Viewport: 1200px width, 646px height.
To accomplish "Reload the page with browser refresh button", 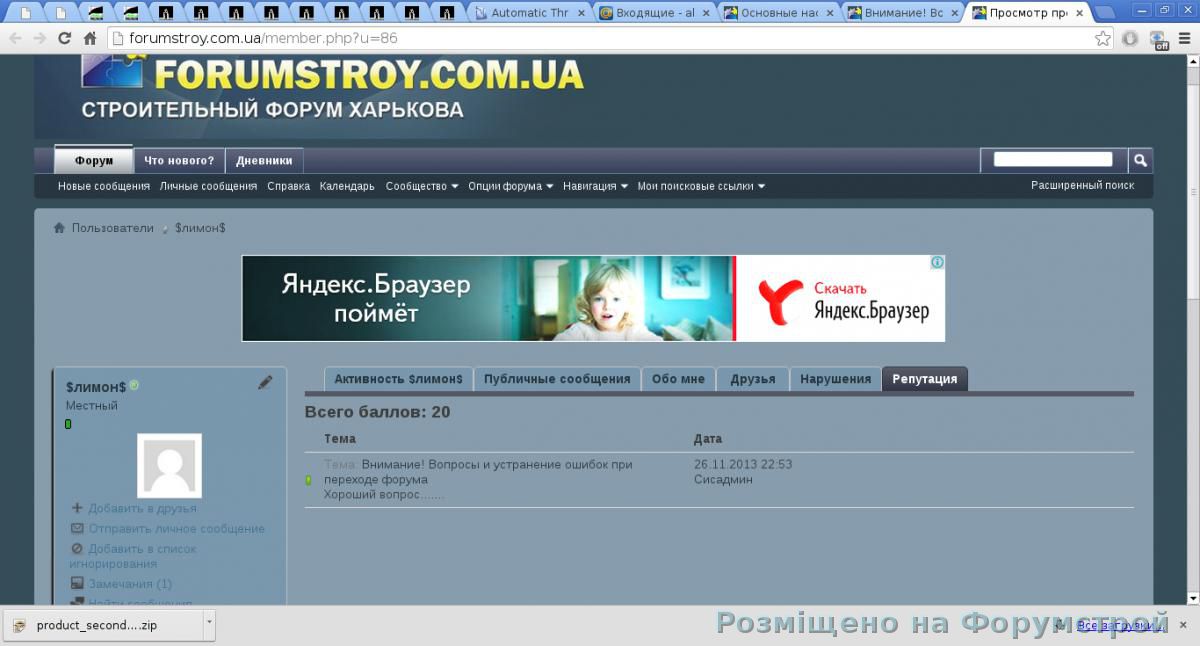I will (65, 39).
